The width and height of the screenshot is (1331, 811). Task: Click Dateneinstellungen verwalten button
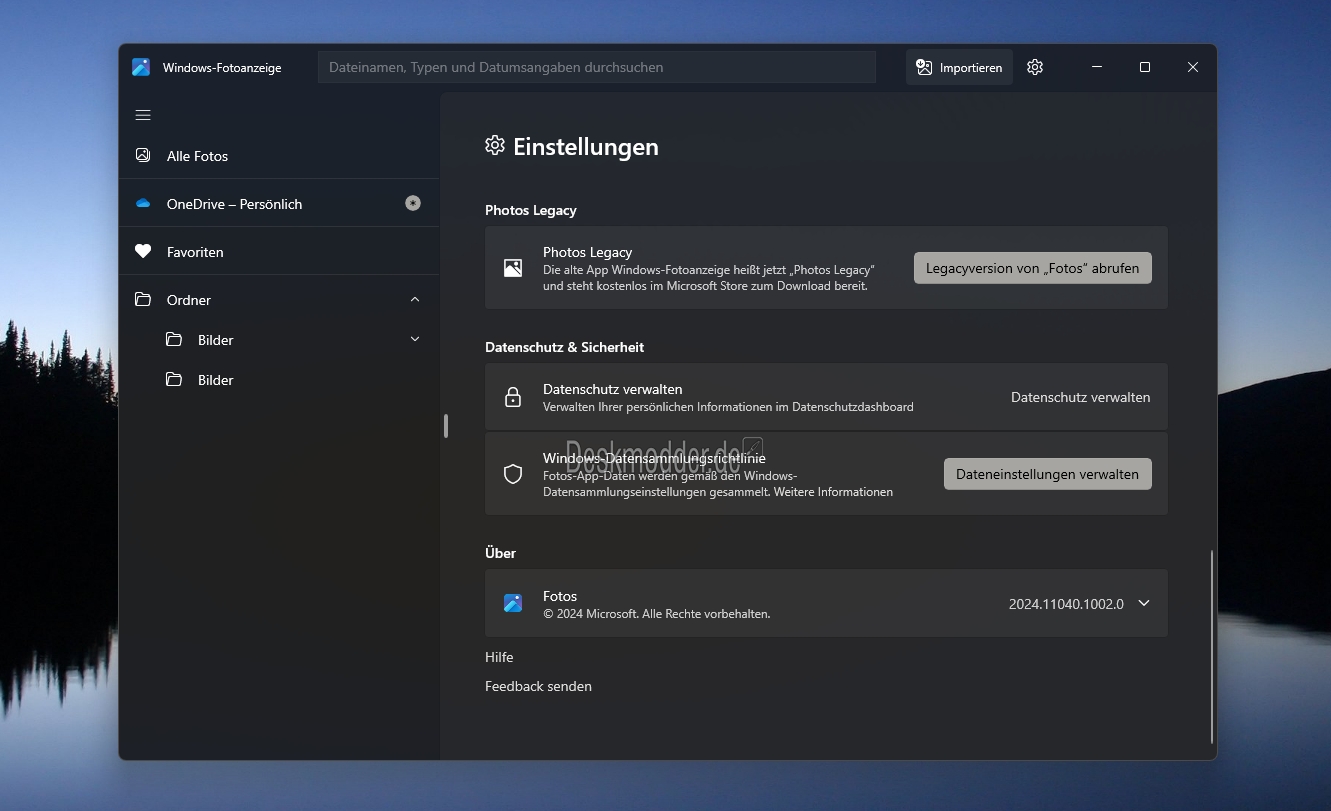[x=1047, y=474]
